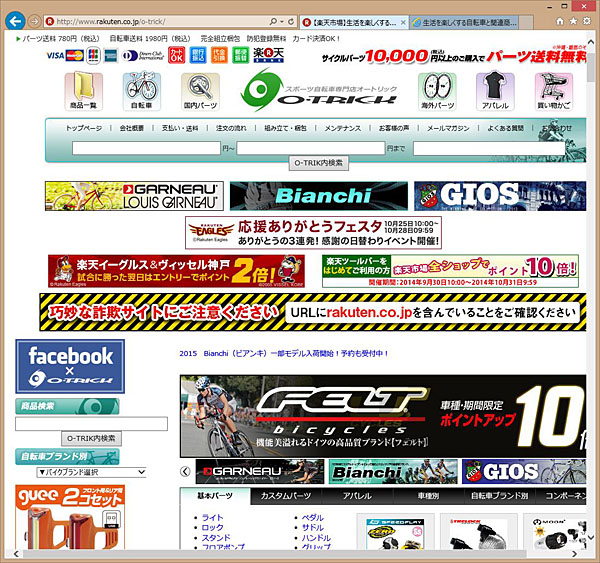Open トップページ in the nav bar

pyautogui.click(x=84, y=128)
